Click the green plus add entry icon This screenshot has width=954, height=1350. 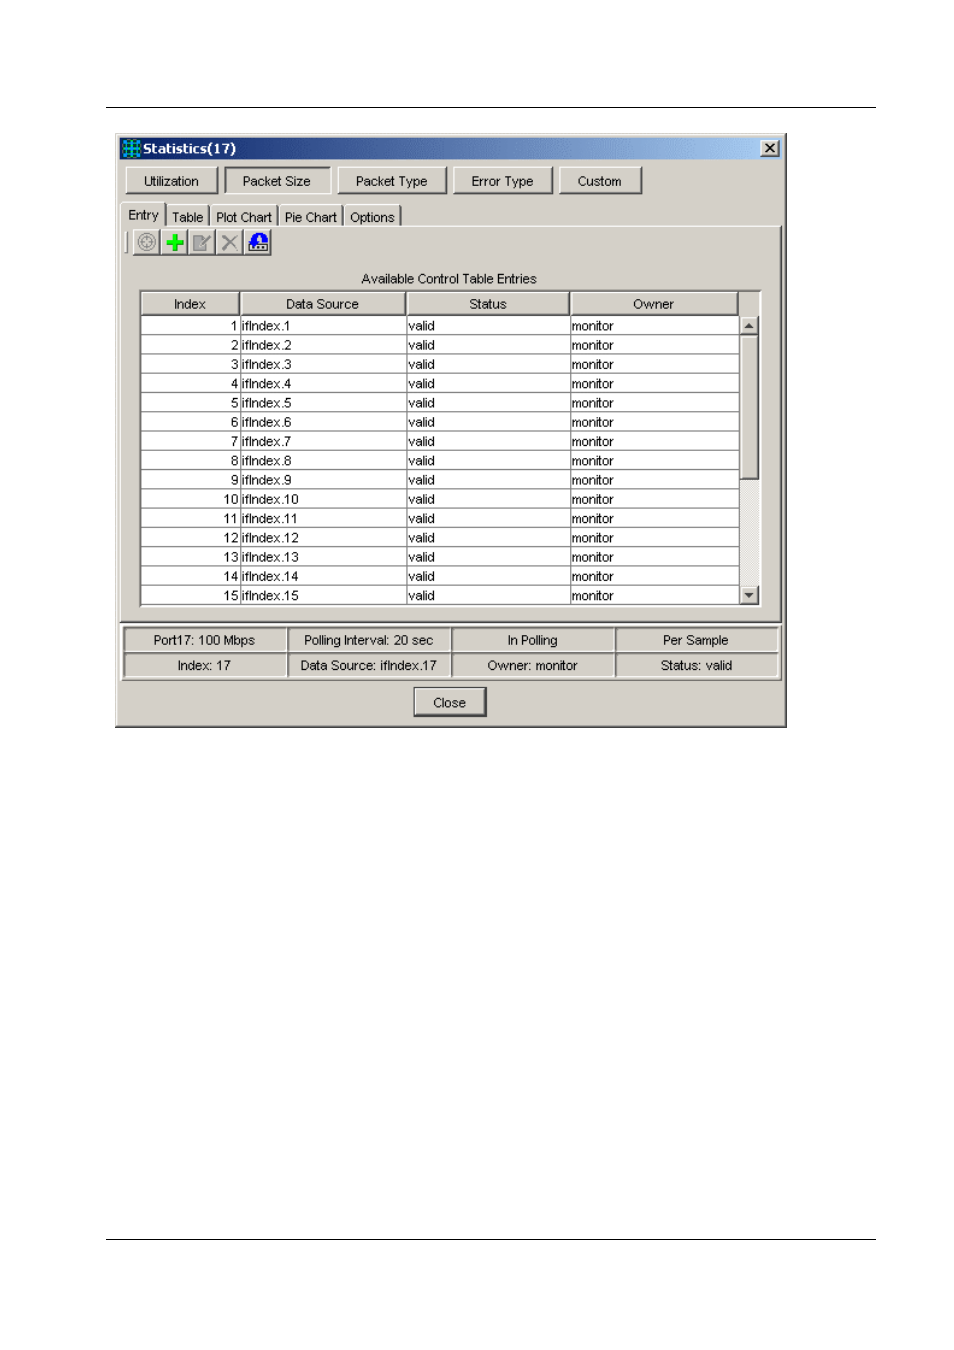(x=175, y=242)
